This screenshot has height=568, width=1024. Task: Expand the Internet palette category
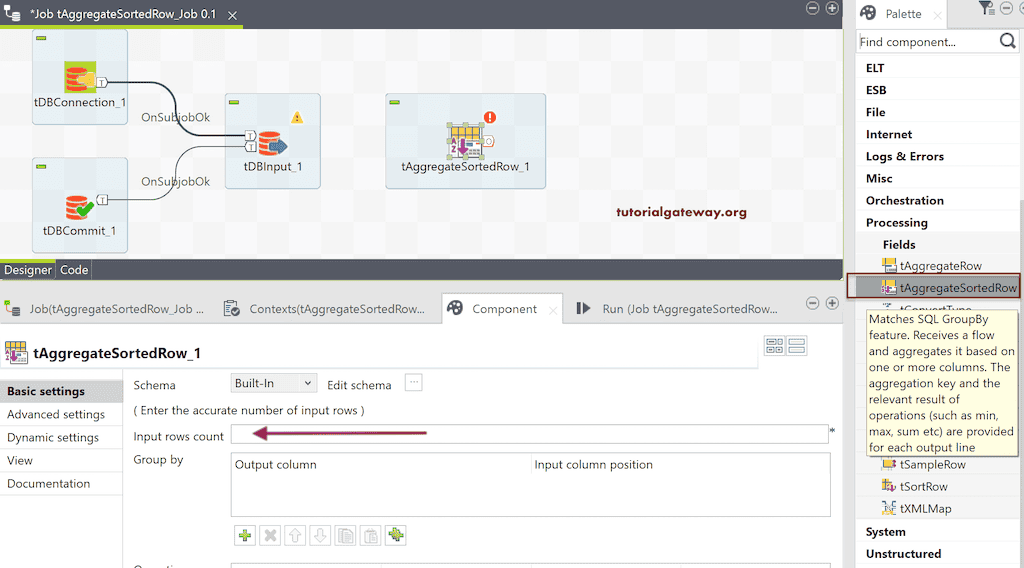[889, 134]
